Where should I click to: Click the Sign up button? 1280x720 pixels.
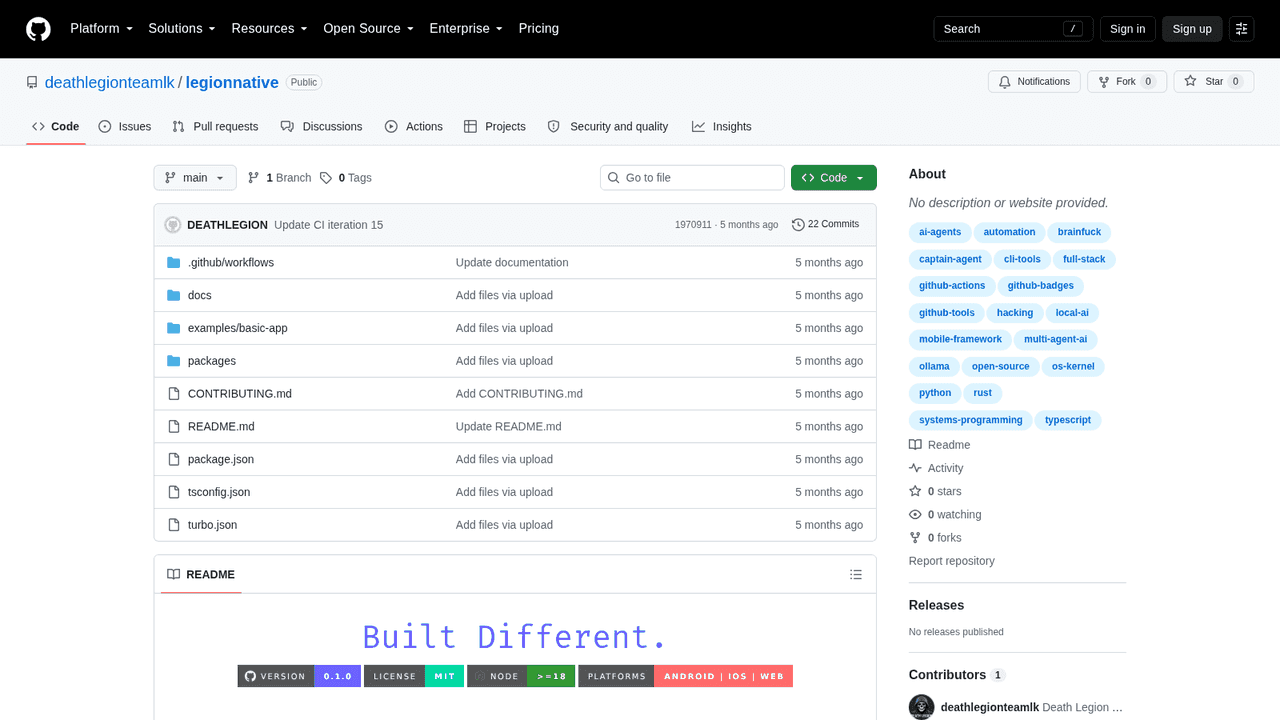tap(1192, 29)
